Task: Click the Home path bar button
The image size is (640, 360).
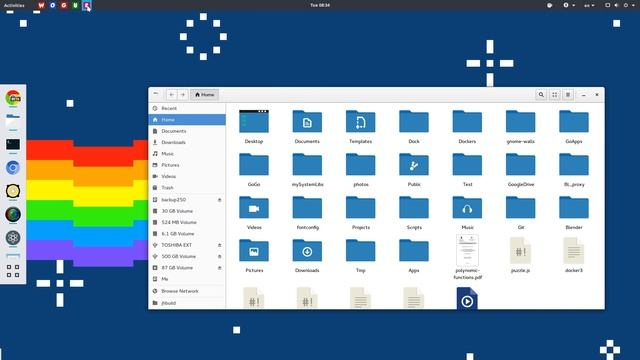Action: click(204, 95)
